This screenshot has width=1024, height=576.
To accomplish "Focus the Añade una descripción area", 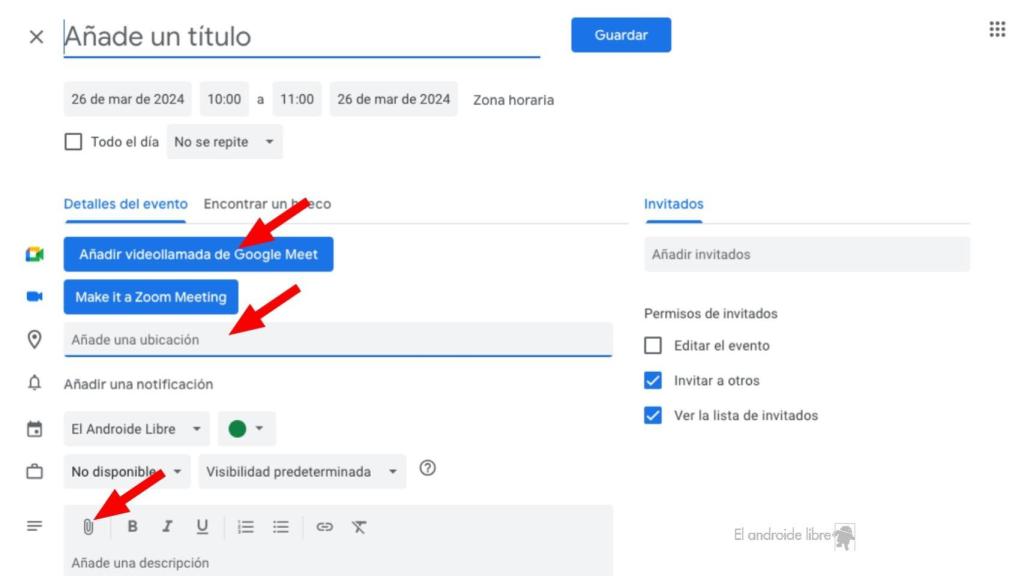I will tap(338, 562).
